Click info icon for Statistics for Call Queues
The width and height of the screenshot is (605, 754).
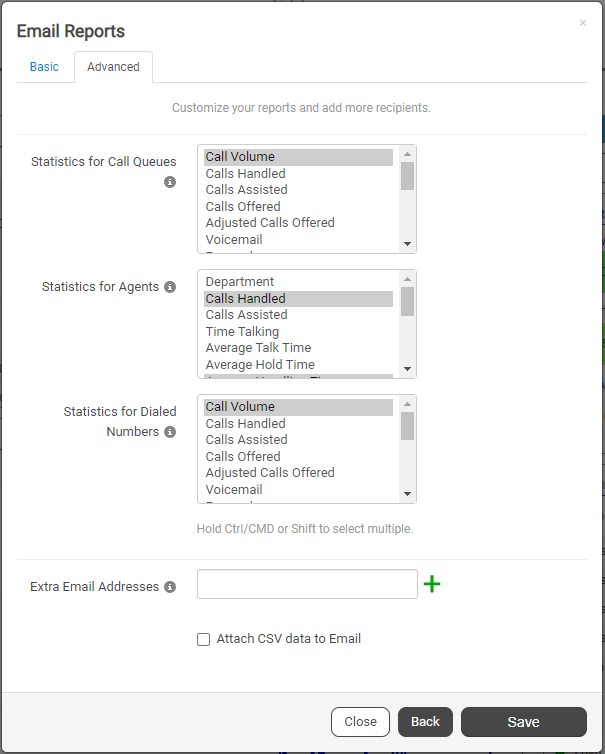coord(170,182)
